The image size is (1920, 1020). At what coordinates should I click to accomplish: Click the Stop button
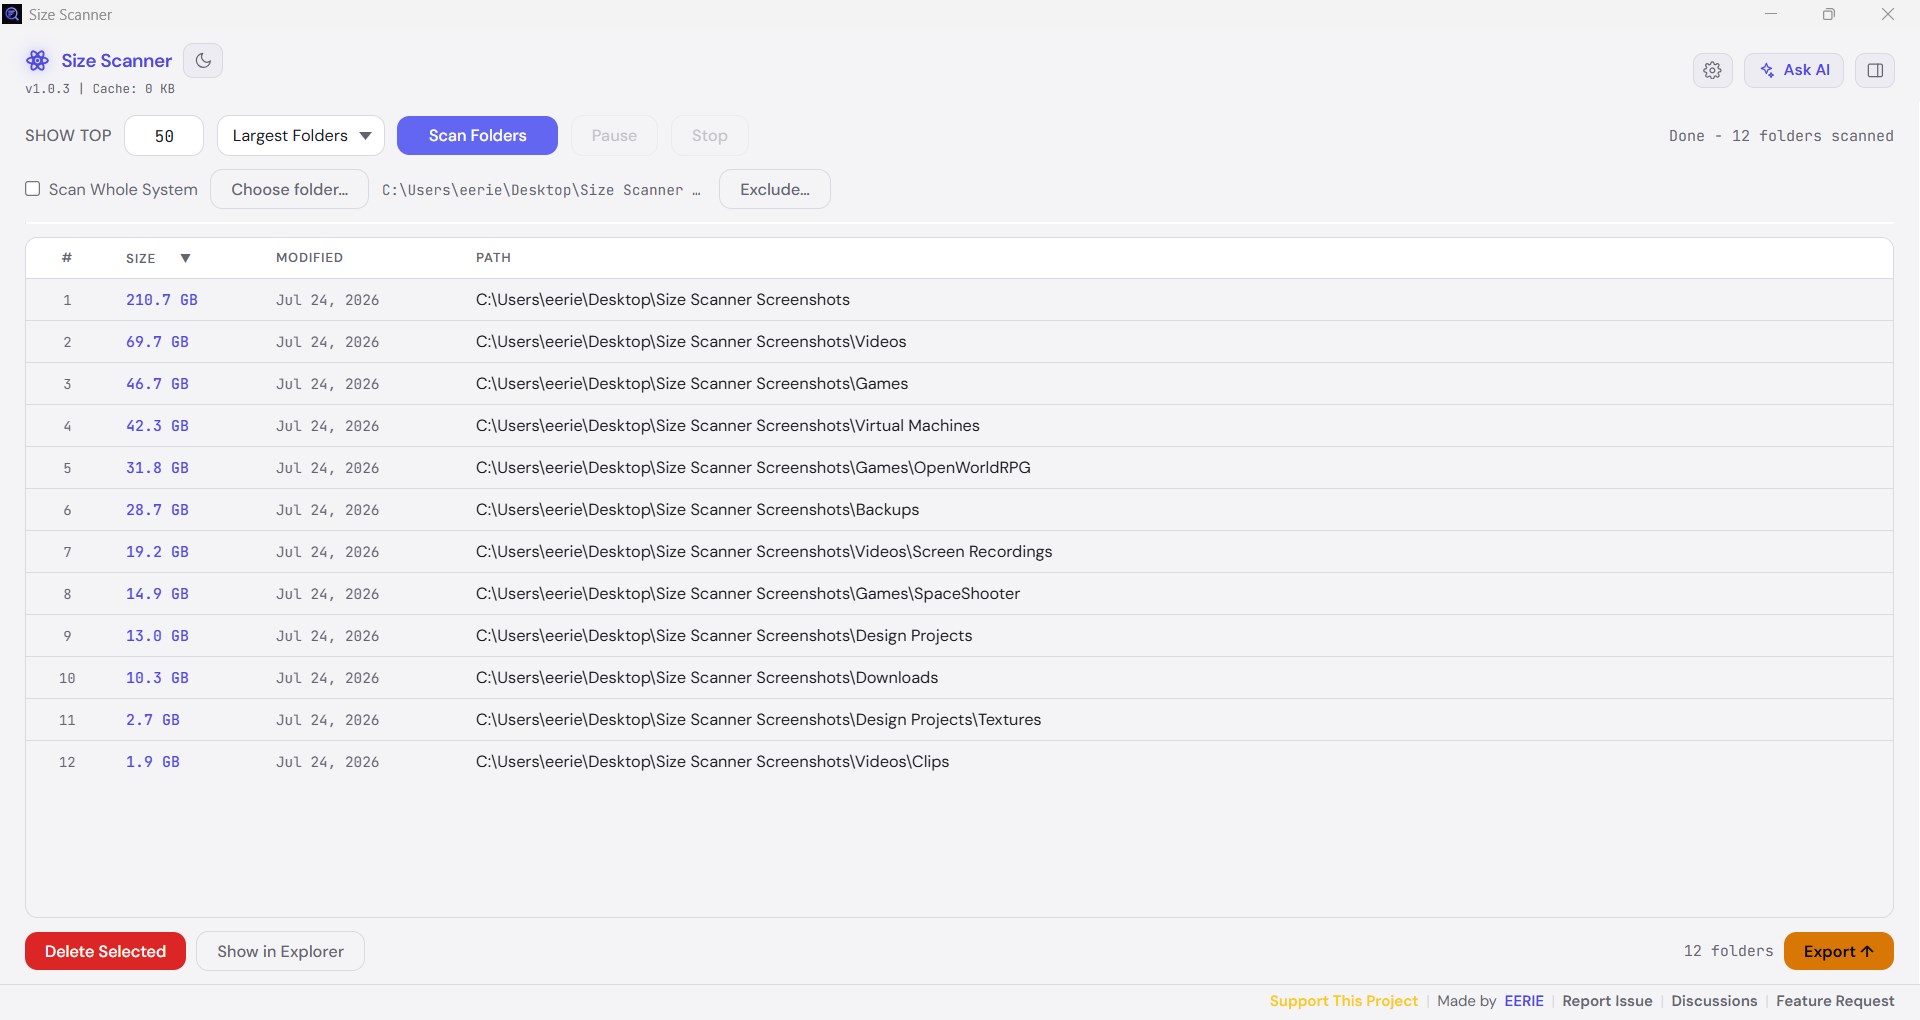709,136
